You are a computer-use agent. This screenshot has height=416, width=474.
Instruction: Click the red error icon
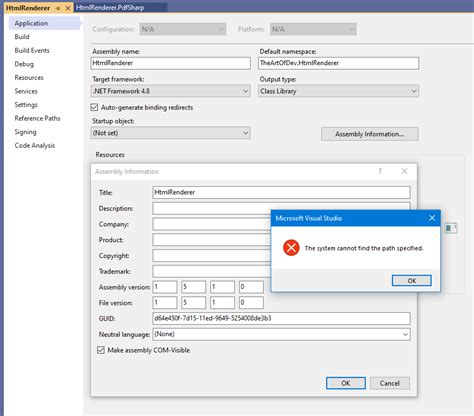pyautogui.click(x=291, y=248)
